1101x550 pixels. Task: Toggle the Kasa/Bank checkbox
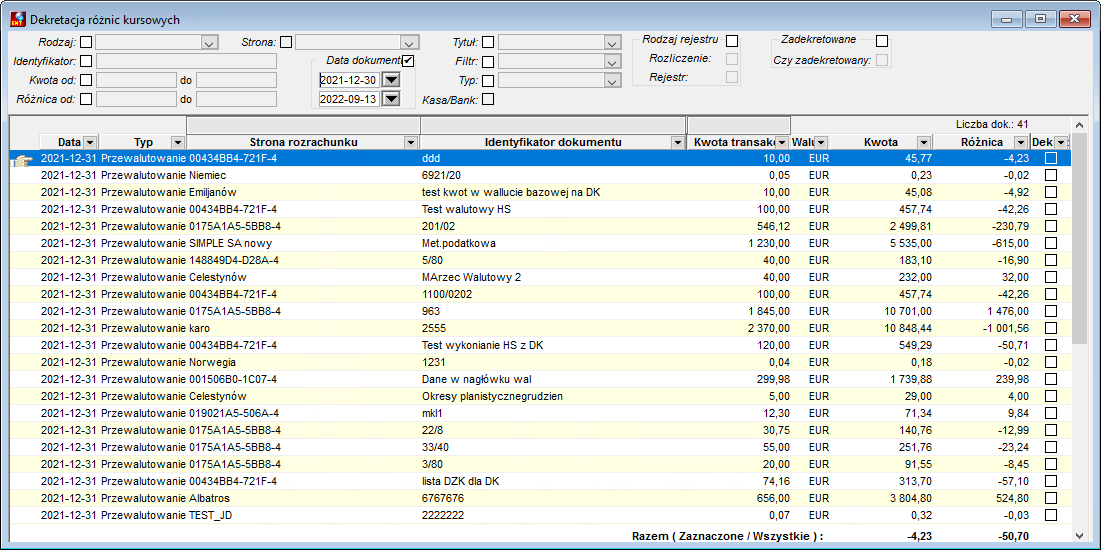(488, 99)
